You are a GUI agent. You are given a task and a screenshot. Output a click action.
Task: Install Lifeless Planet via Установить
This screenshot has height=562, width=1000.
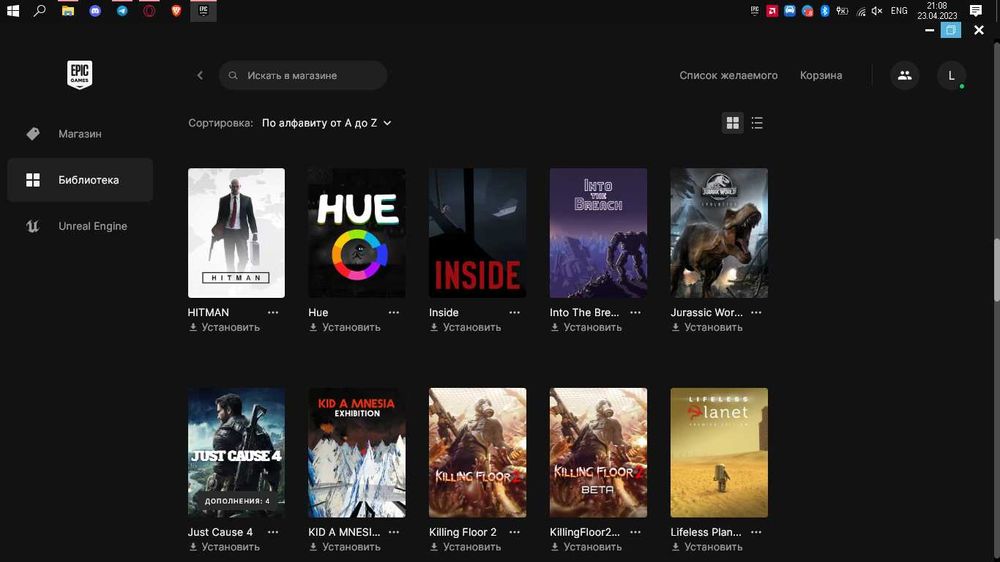point(707,547)
